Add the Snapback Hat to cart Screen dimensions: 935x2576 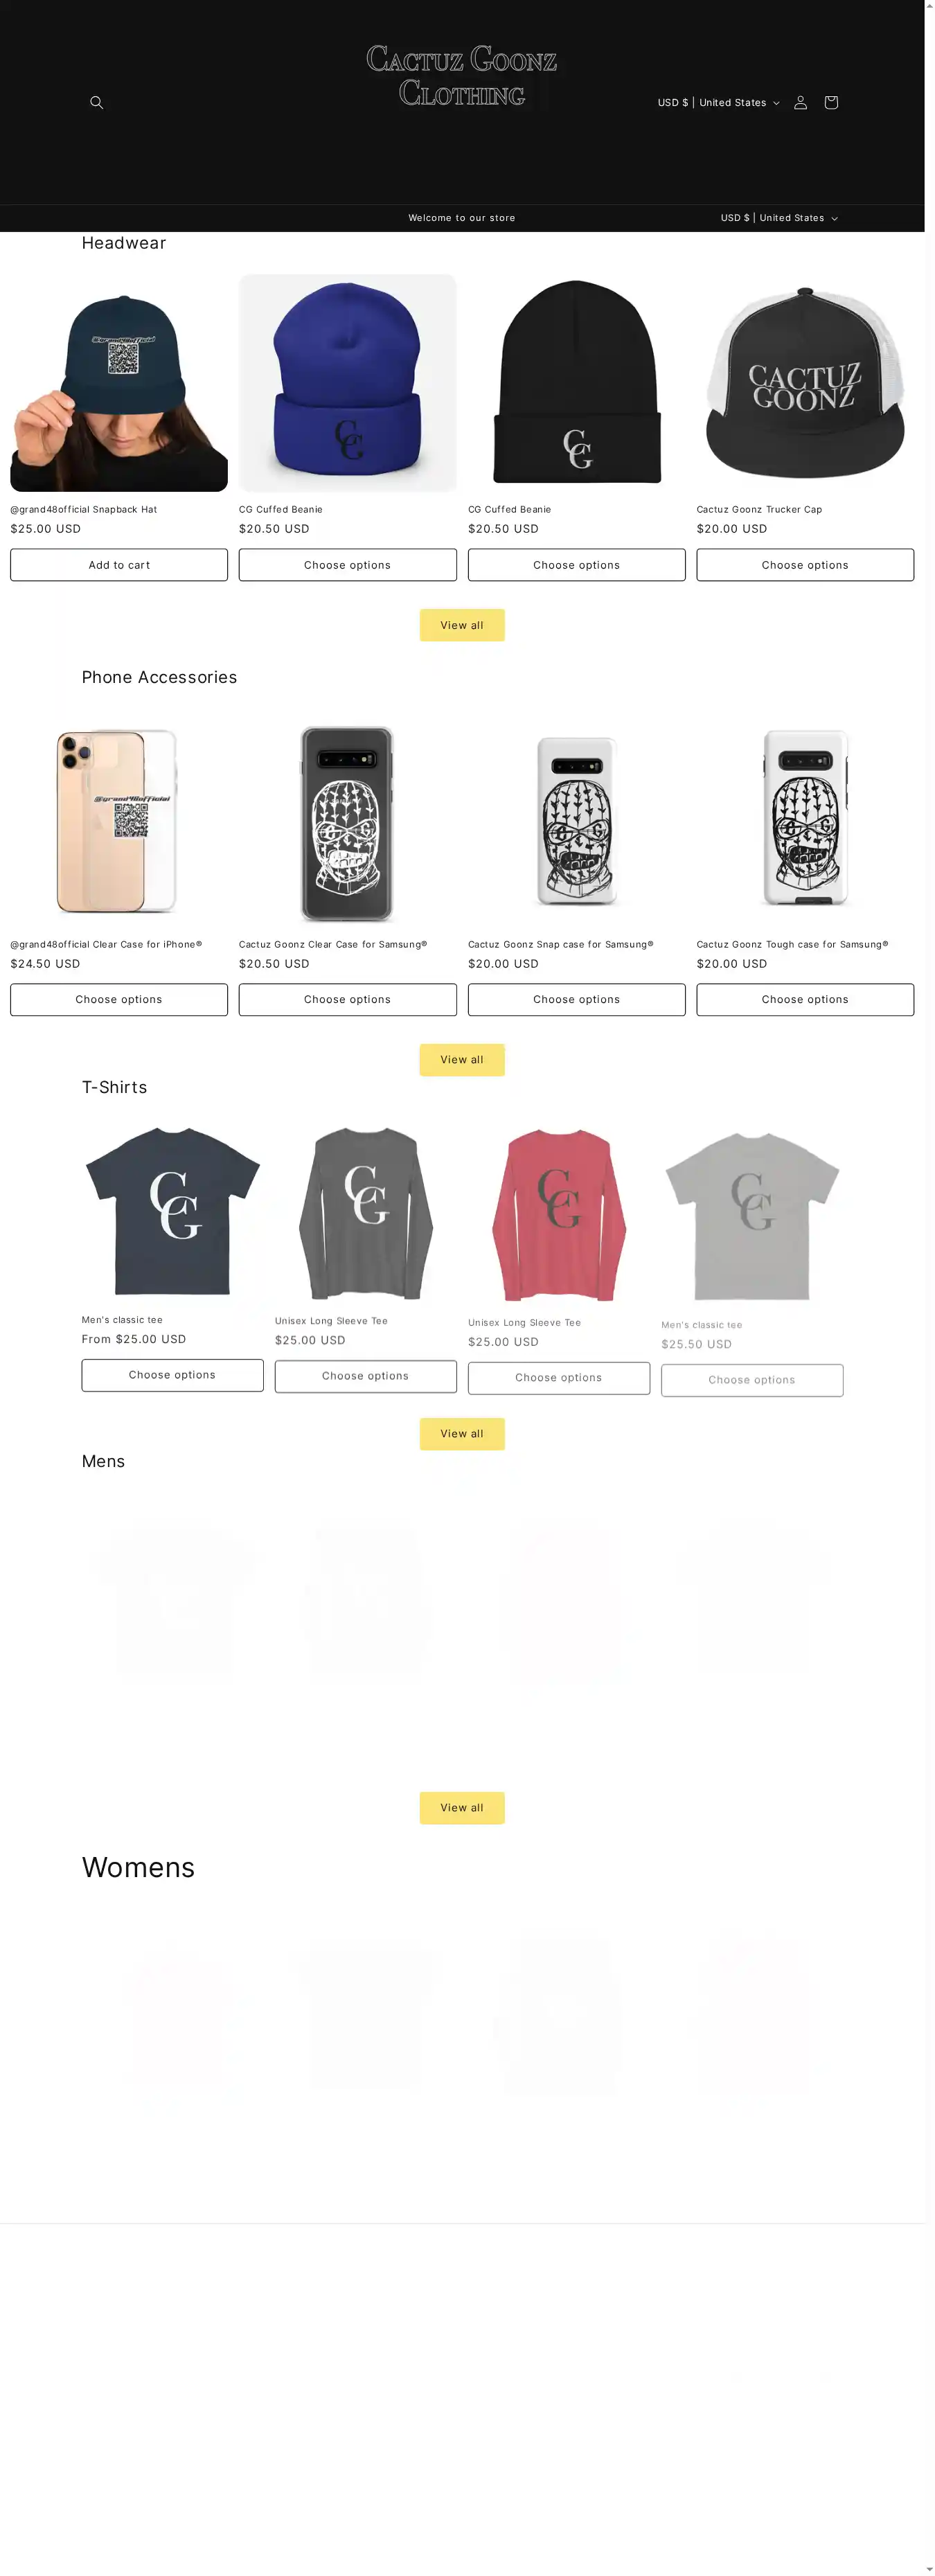119,565
